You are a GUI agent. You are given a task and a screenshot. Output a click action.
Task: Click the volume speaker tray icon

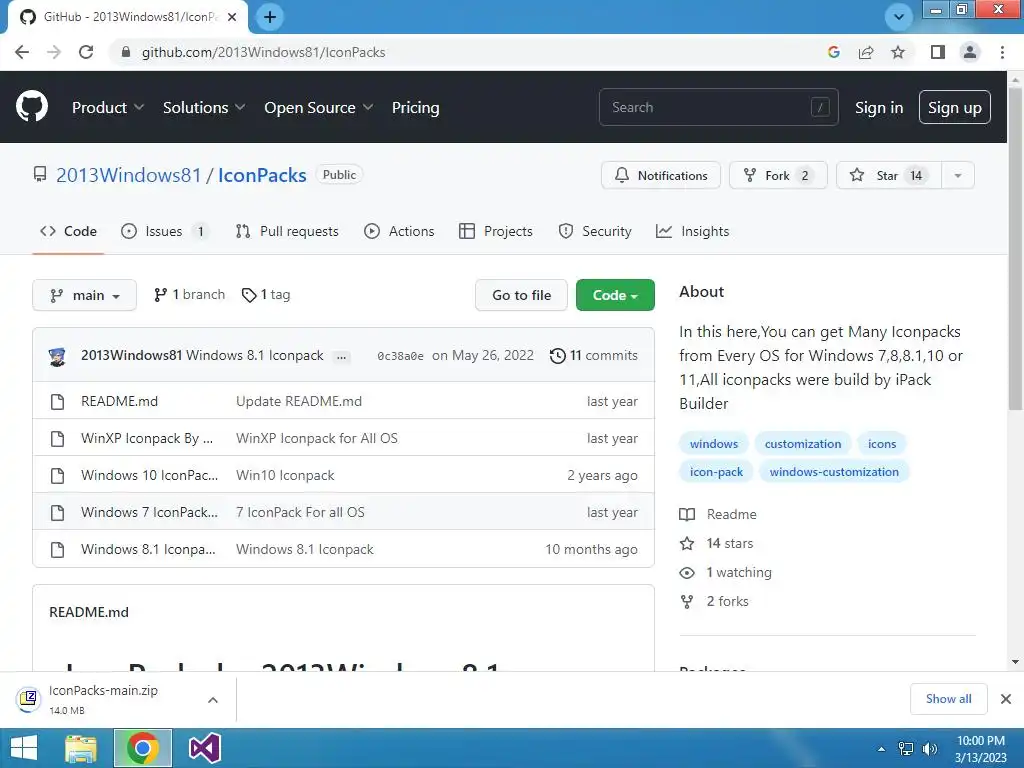click(x=930, y=749)
